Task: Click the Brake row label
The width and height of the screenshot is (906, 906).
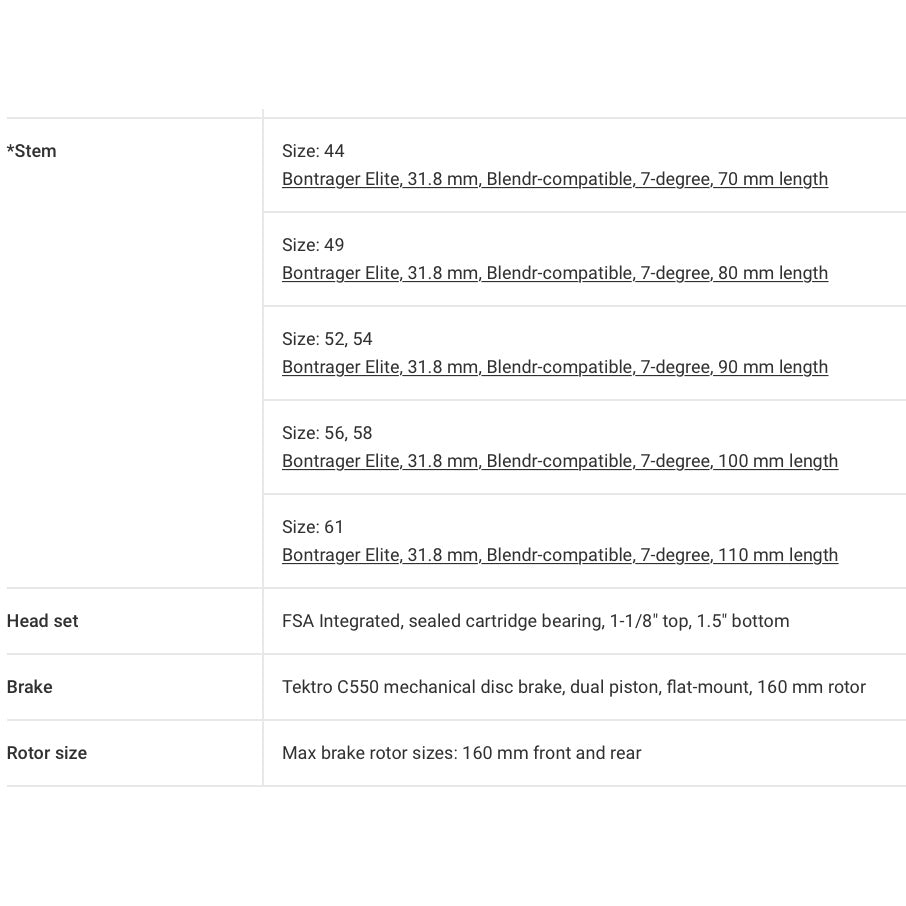Action: [30, 687]
